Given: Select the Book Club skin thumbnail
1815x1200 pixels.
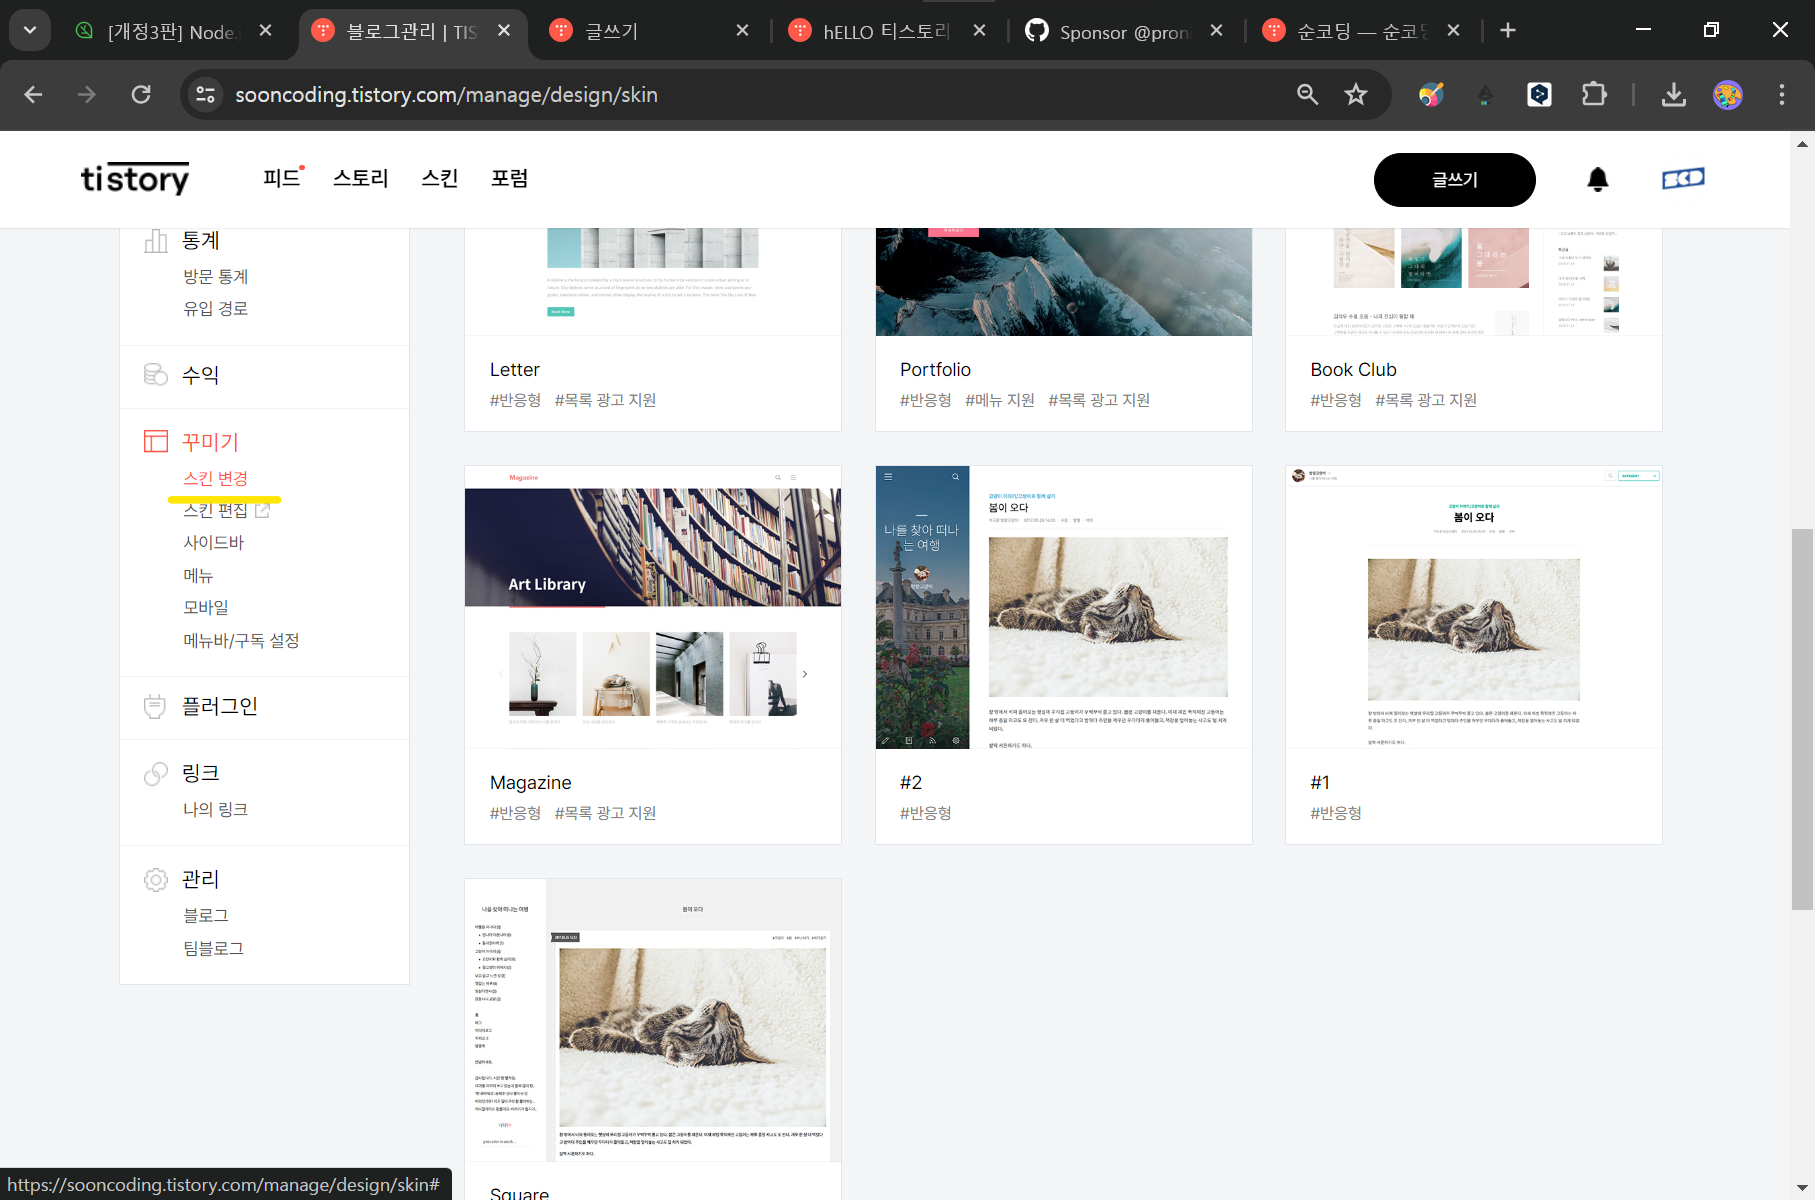Looking at the screenshot, I should pyautogui.click(x=1474, y=282).
